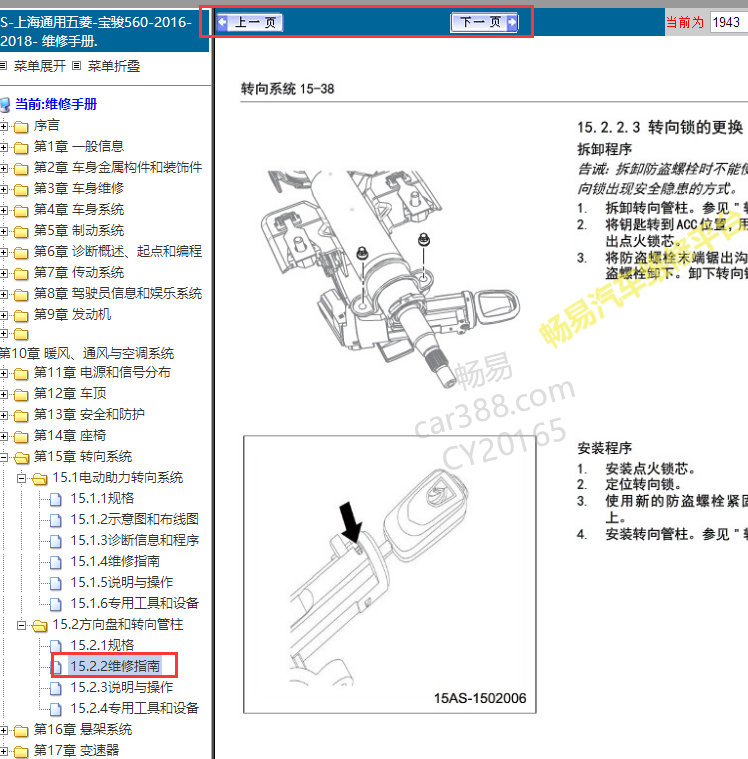Click page icon of 15.2.3说明与操作

(x=56, y=688)
